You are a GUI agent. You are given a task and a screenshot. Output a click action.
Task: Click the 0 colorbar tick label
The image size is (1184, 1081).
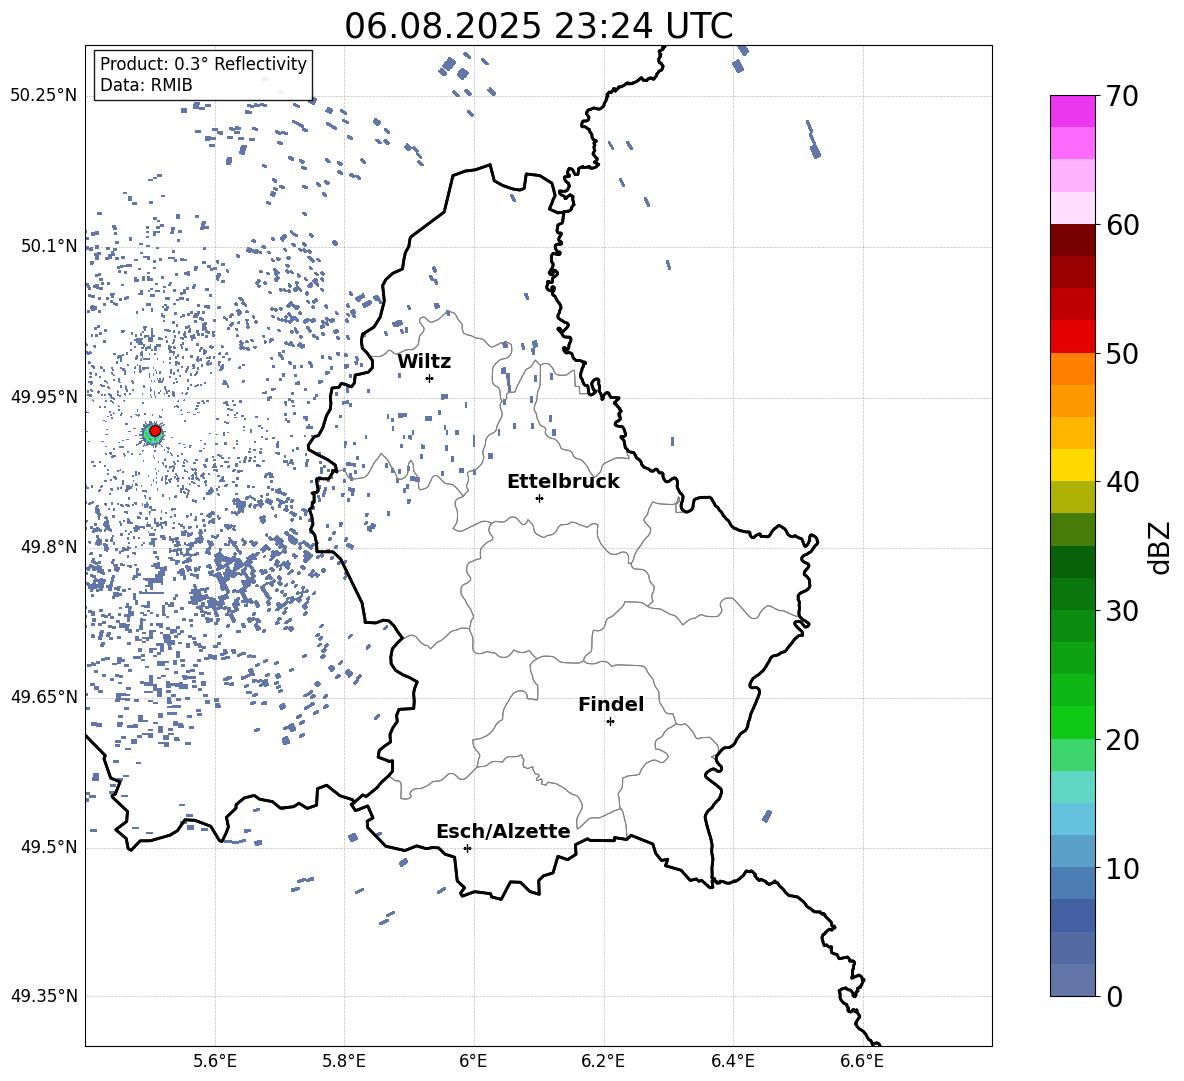click(x=1114, y=996)
